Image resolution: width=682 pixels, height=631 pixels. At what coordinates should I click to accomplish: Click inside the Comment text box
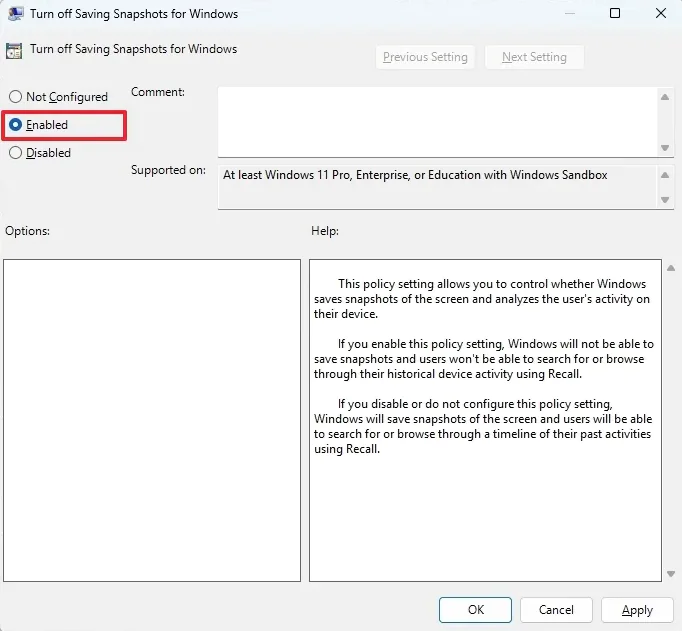pos(438,122)
